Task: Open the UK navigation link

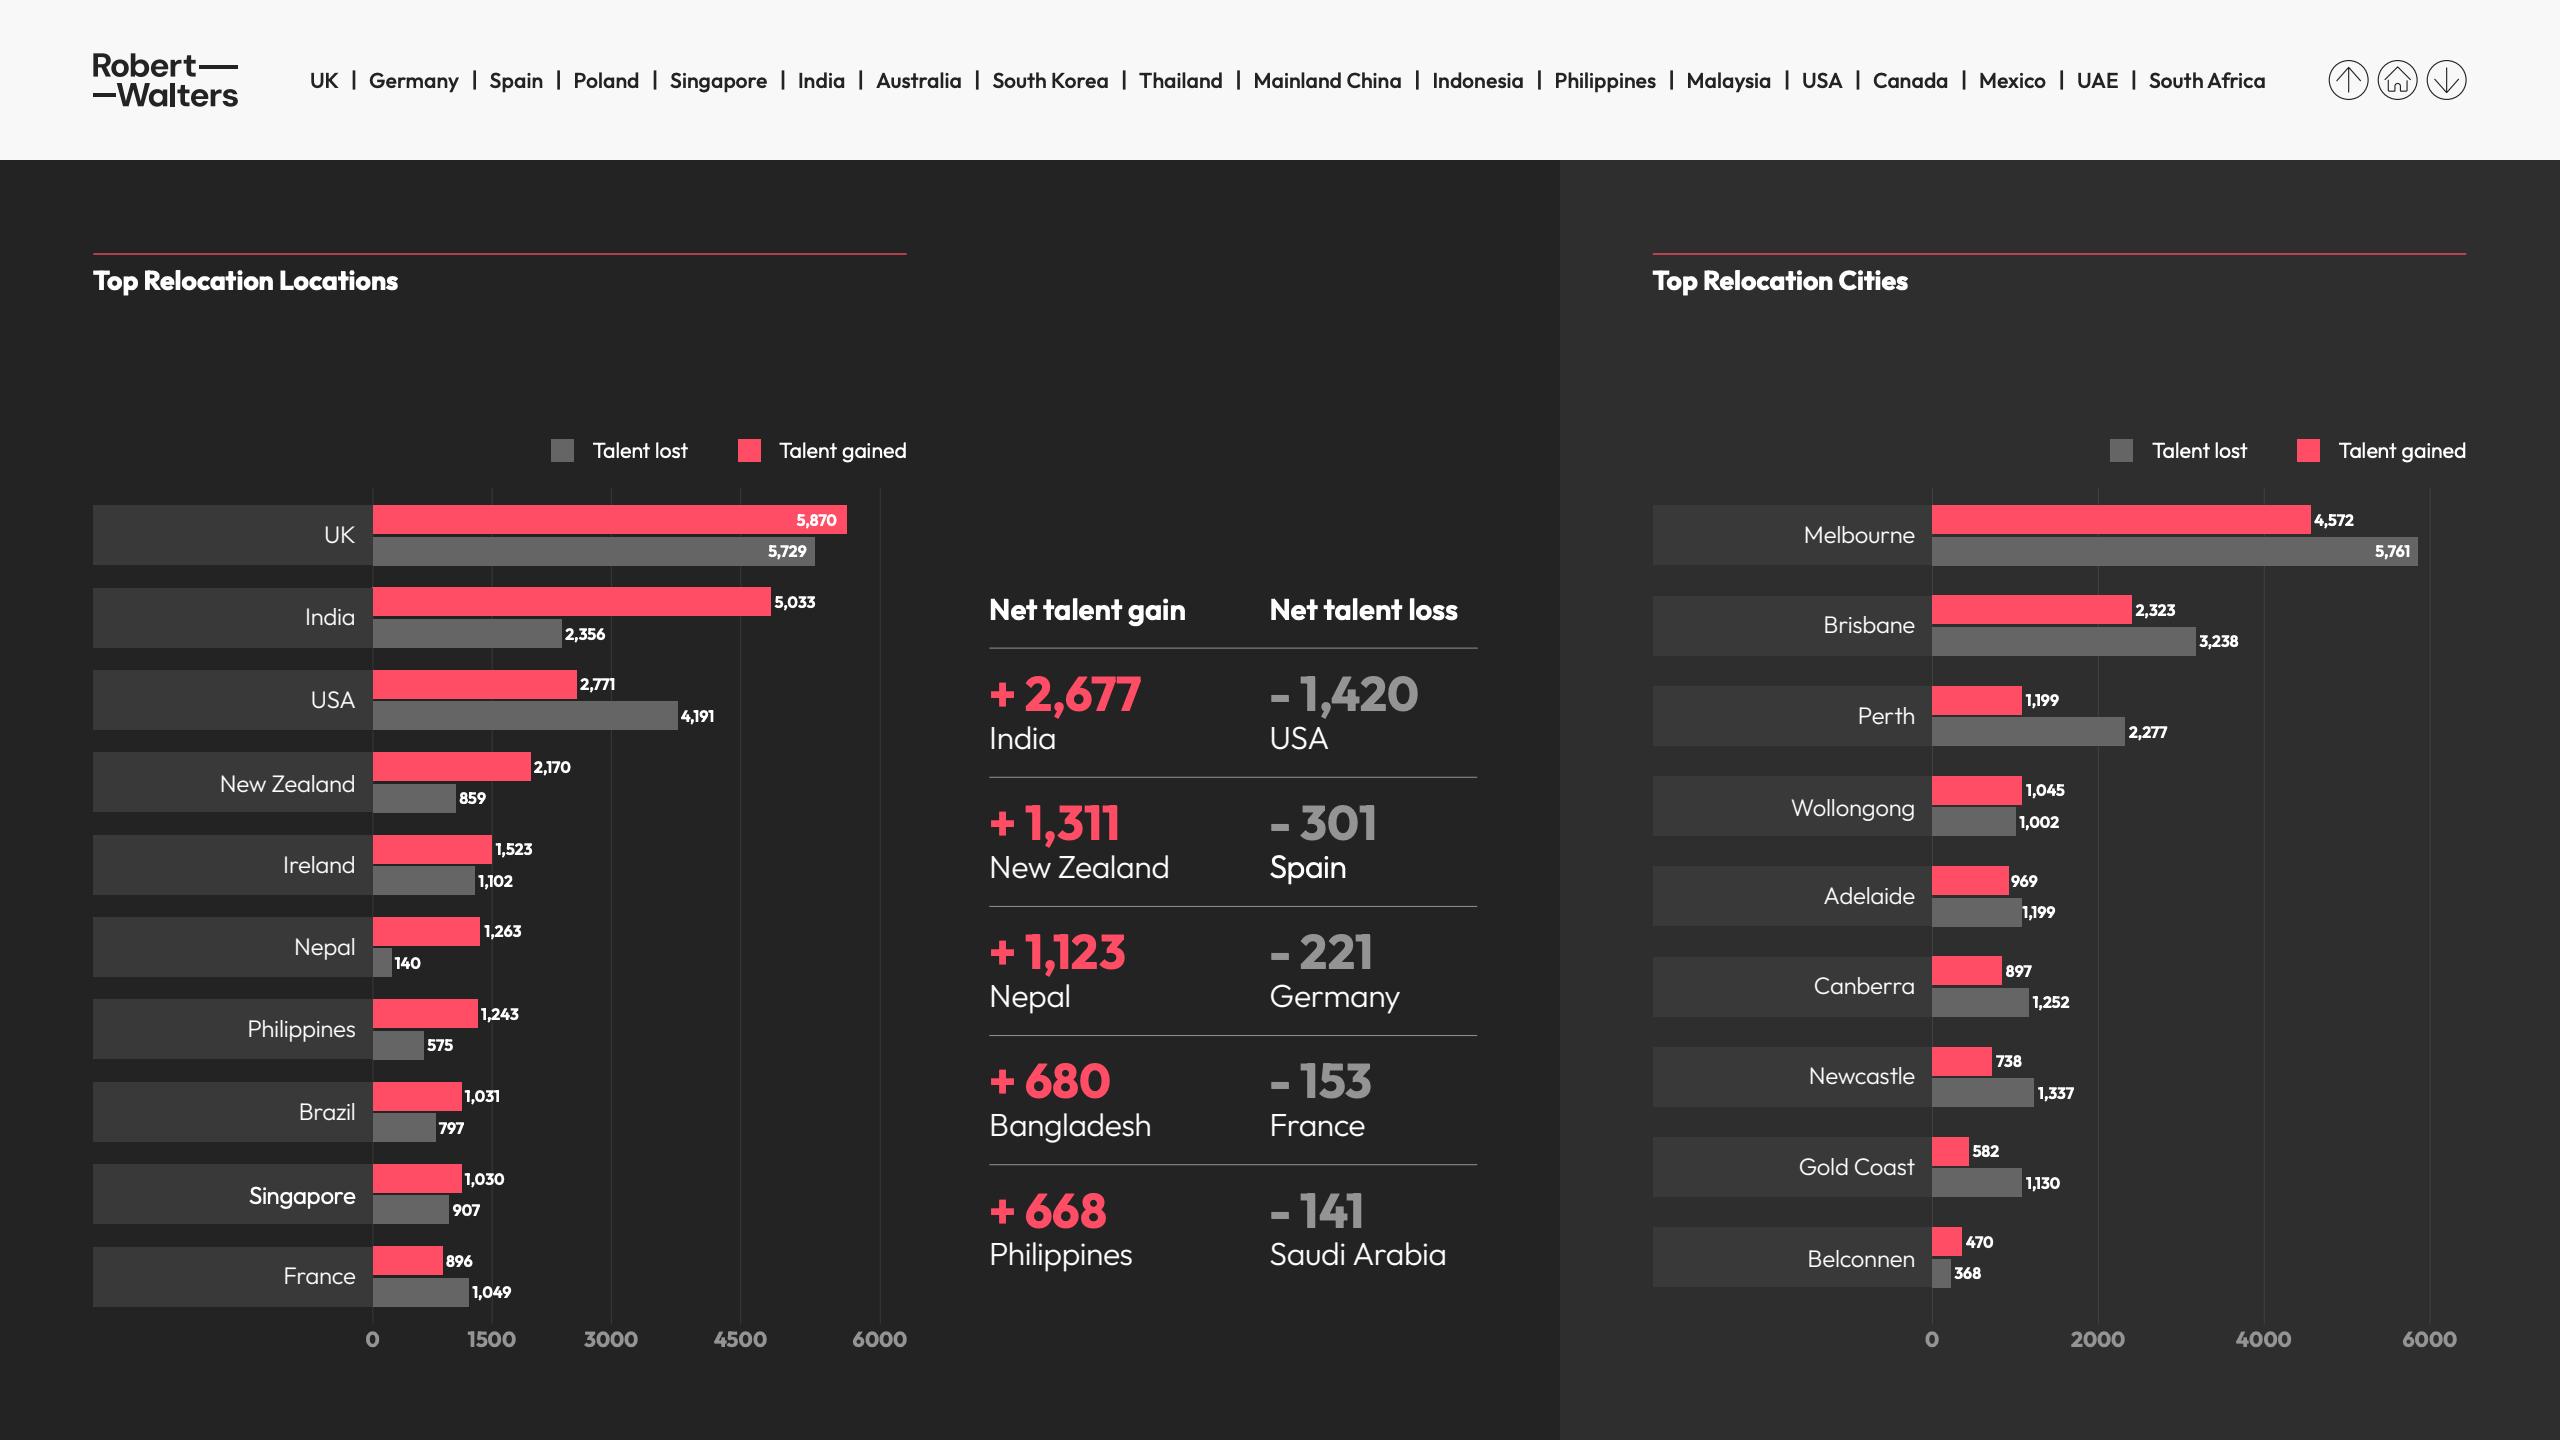Action: 323,81
